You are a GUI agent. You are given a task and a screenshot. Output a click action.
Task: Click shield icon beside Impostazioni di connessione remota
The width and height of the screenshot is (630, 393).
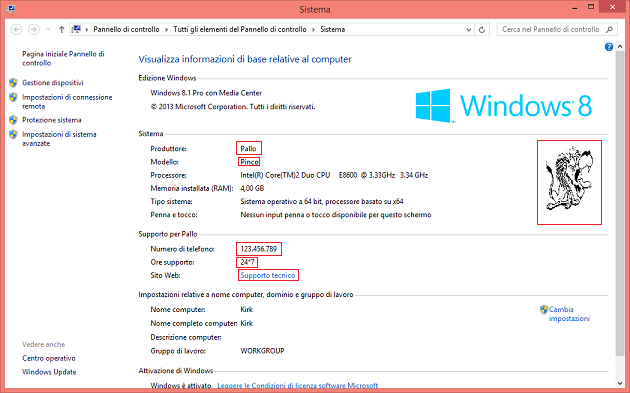pos(13,97)
